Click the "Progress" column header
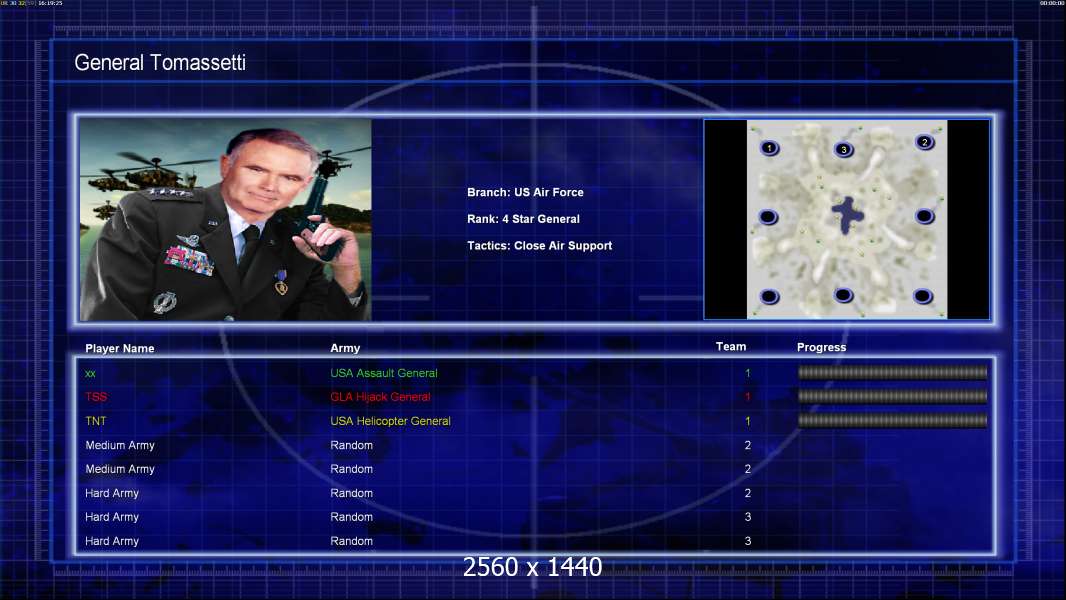The image size is (1066, 600). coord(821,347)
